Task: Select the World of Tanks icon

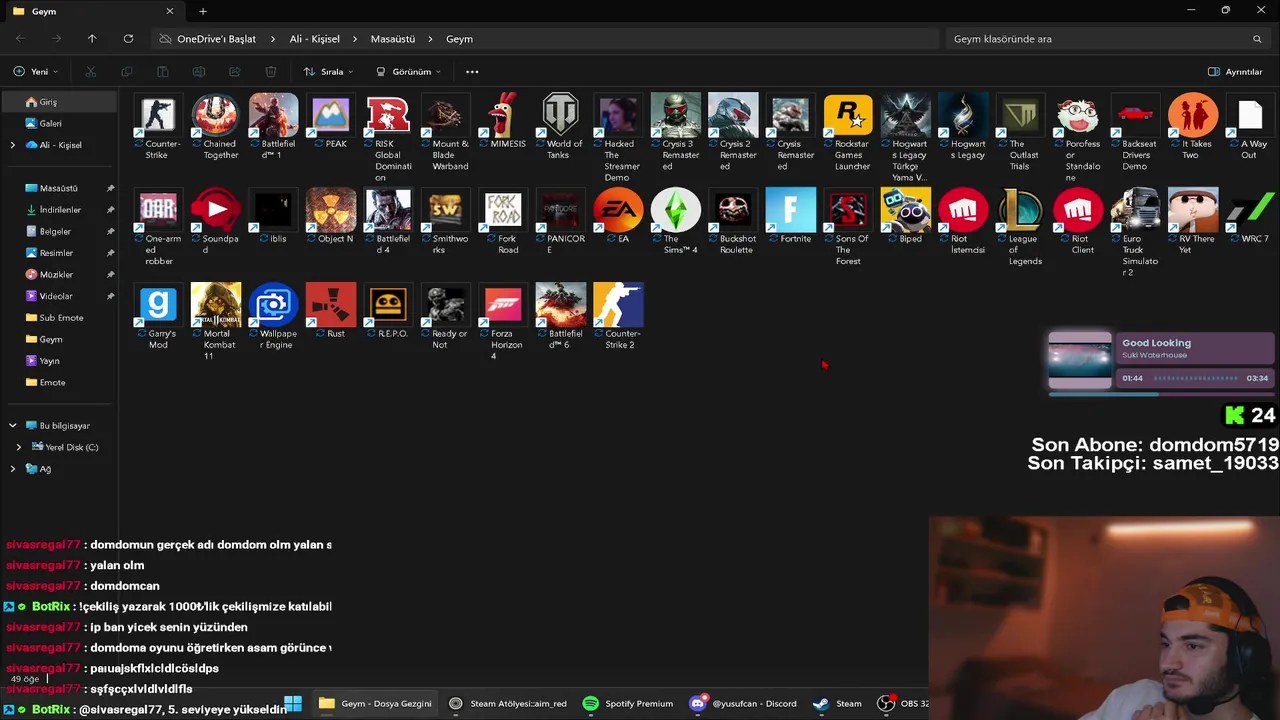Action: 561,115
